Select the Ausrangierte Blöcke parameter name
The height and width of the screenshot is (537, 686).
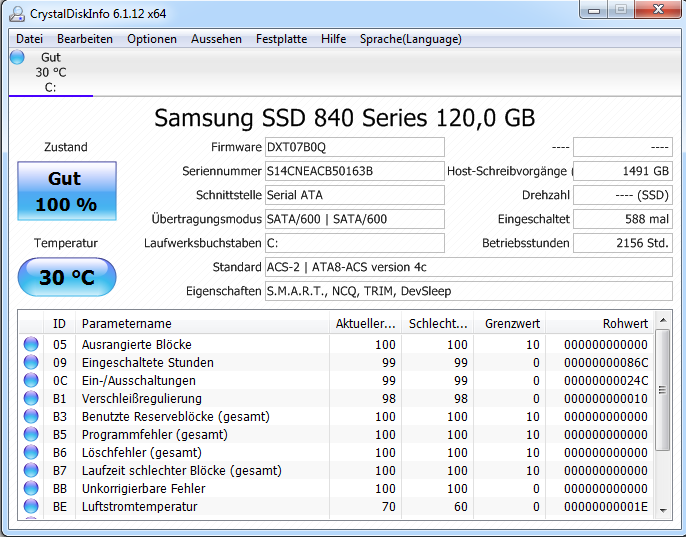pos(136,344)
